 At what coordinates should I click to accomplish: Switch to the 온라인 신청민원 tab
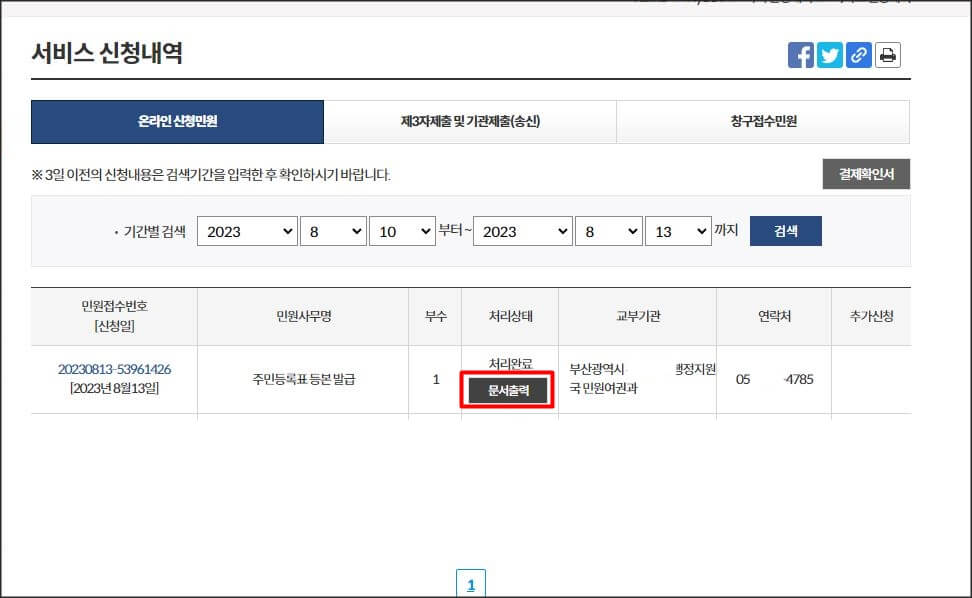click(x=178, y=121)
